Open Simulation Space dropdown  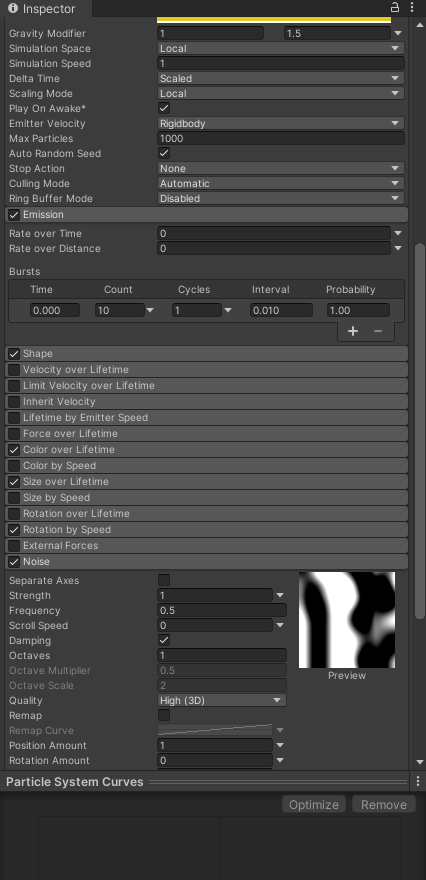280,48
